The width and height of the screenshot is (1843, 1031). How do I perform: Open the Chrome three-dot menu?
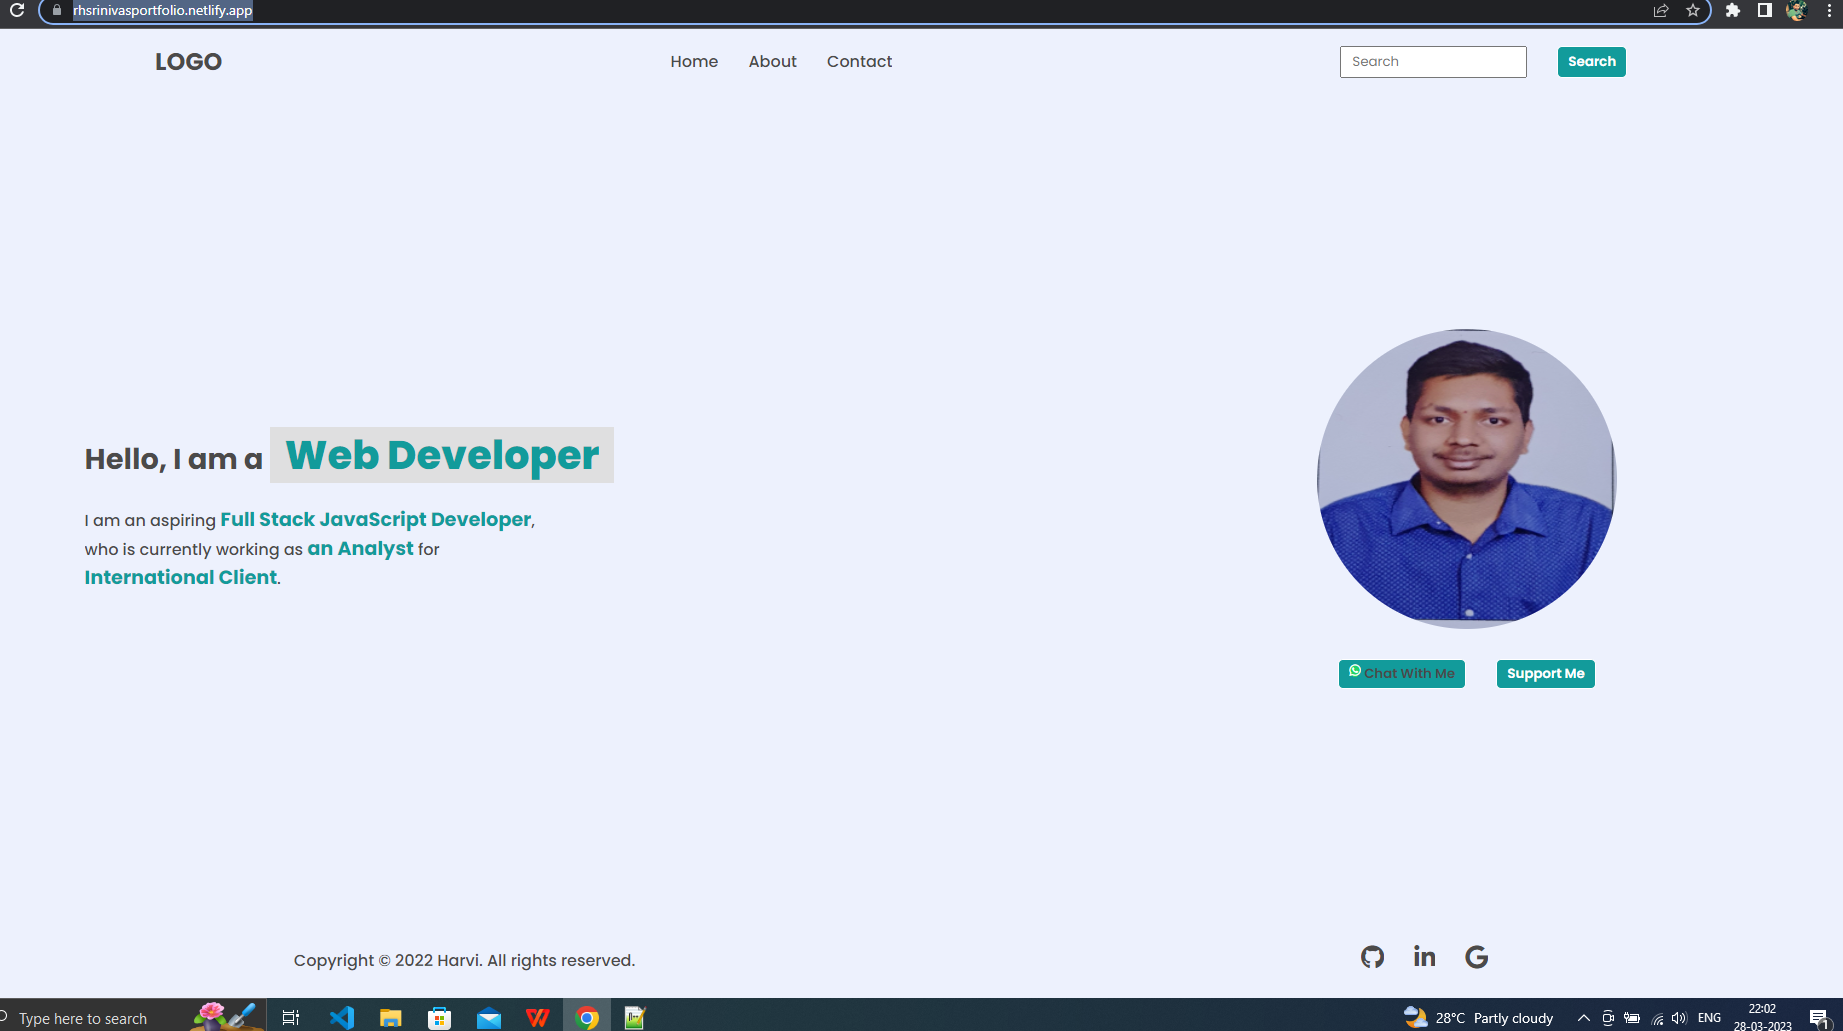[1831, 11]
